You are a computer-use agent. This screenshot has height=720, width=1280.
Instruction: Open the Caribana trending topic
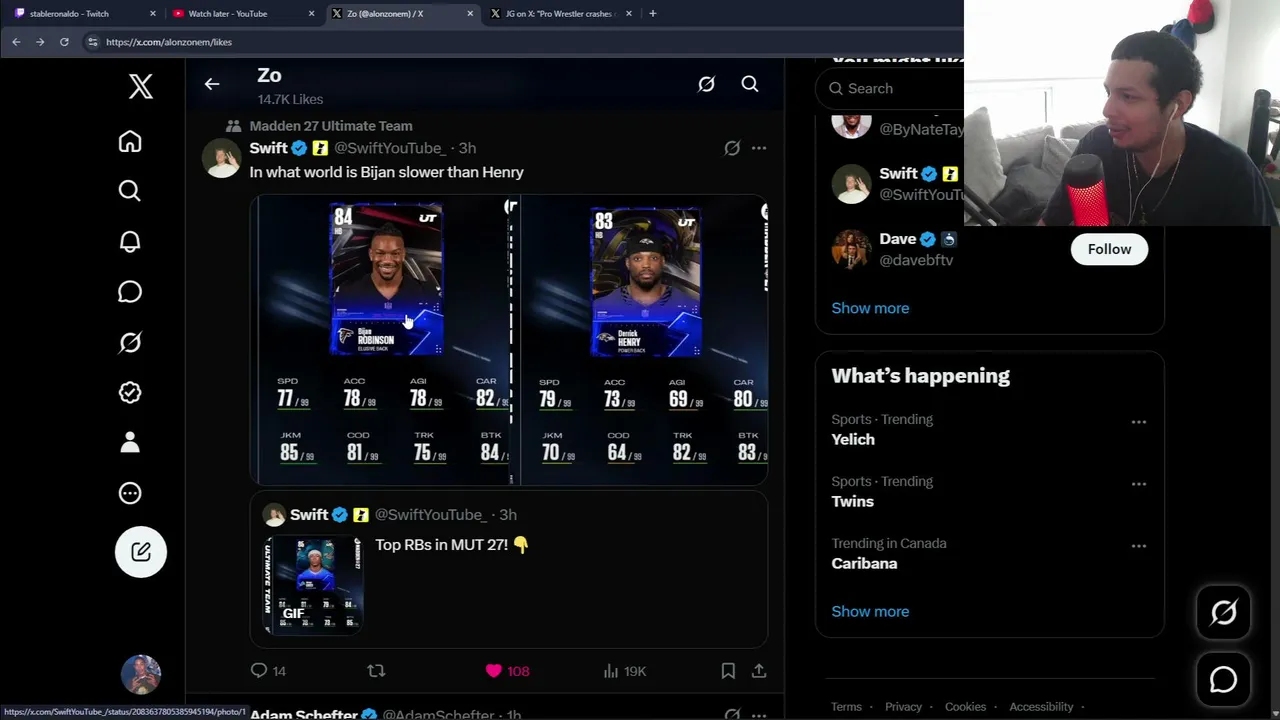coord(864,563)
